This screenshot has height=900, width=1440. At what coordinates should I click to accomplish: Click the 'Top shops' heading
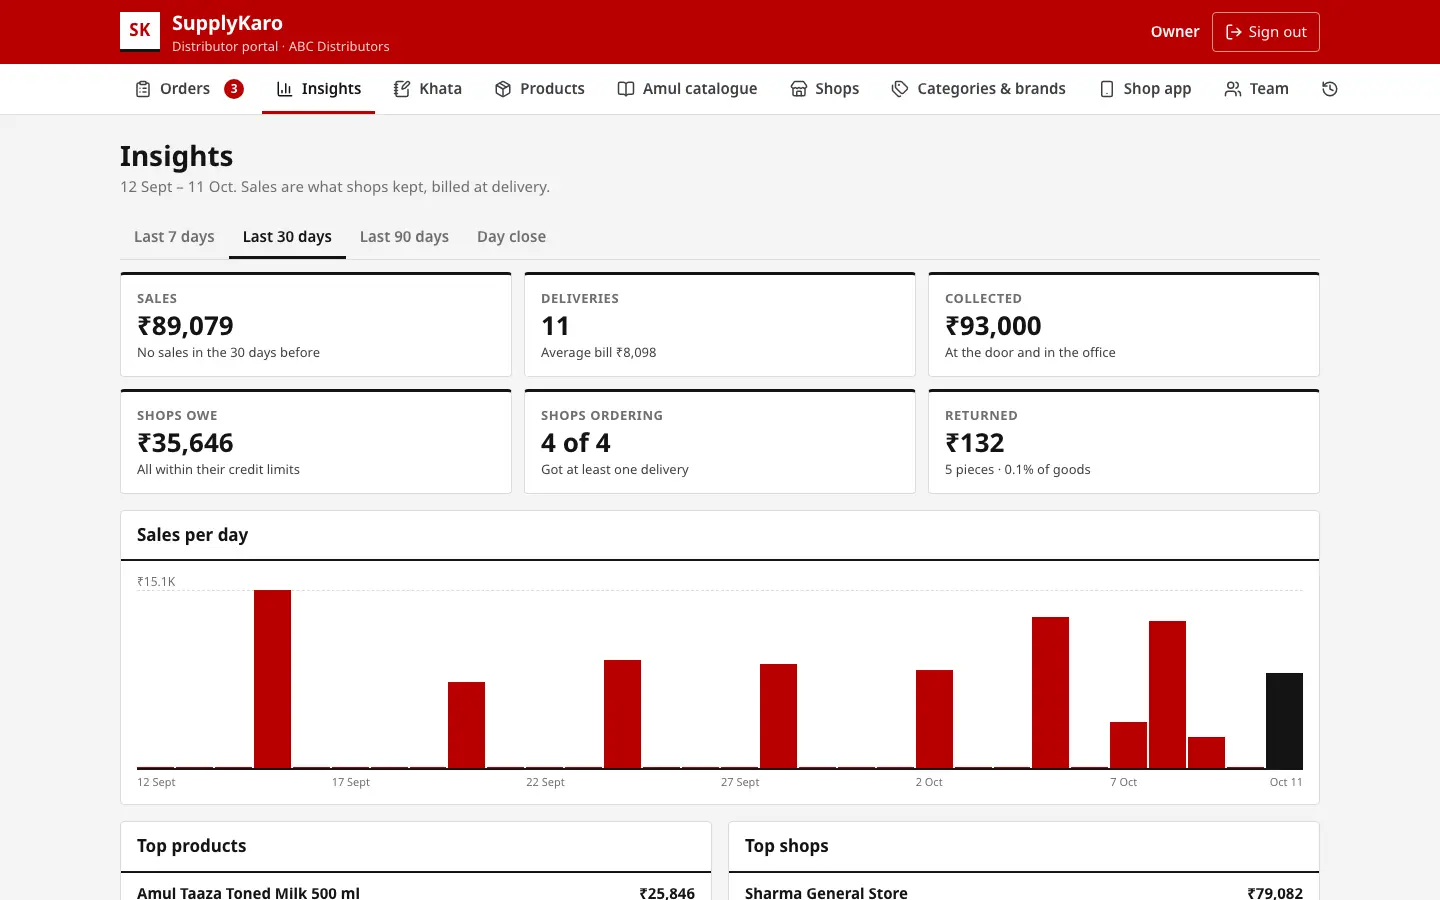coord(786,846)
